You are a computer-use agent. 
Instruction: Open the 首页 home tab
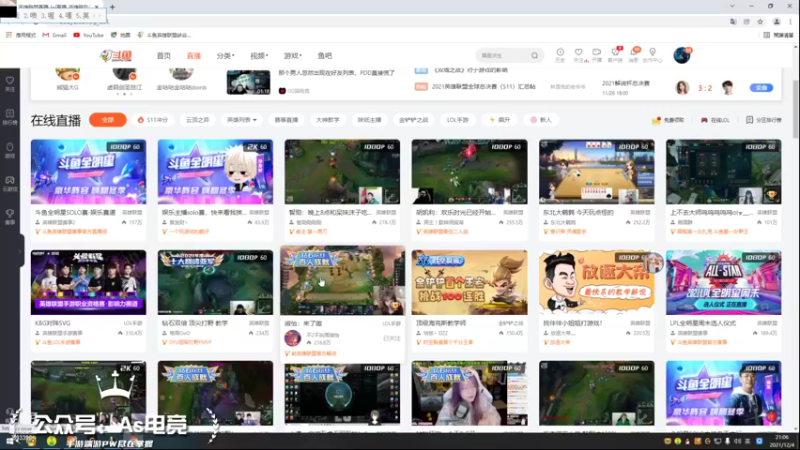click(x=164, y=56)
